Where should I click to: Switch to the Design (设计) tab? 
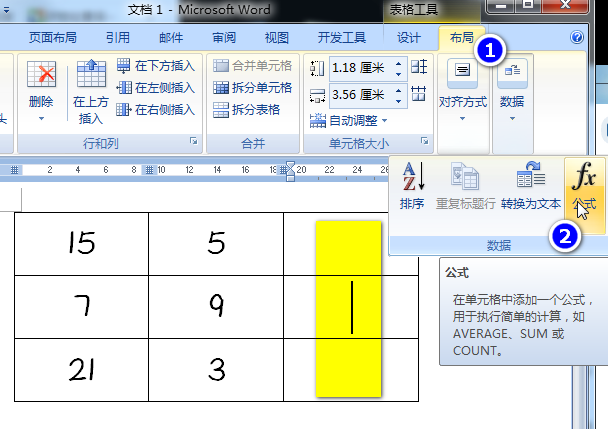coord(408,38)
